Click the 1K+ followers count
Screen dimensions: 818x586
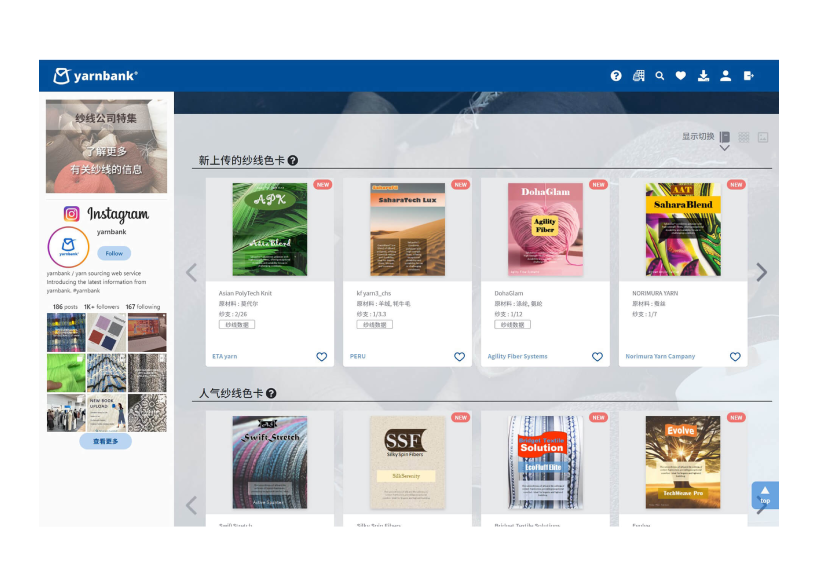101,307
